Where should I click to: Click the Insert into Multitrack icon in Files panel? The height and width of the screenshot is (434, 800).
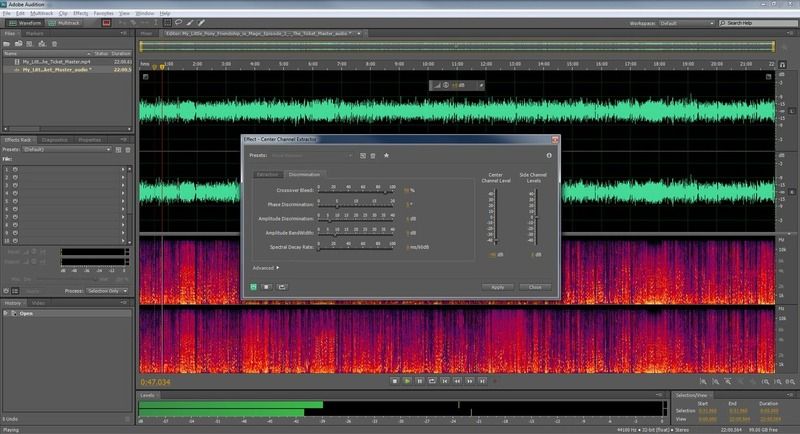42,44
